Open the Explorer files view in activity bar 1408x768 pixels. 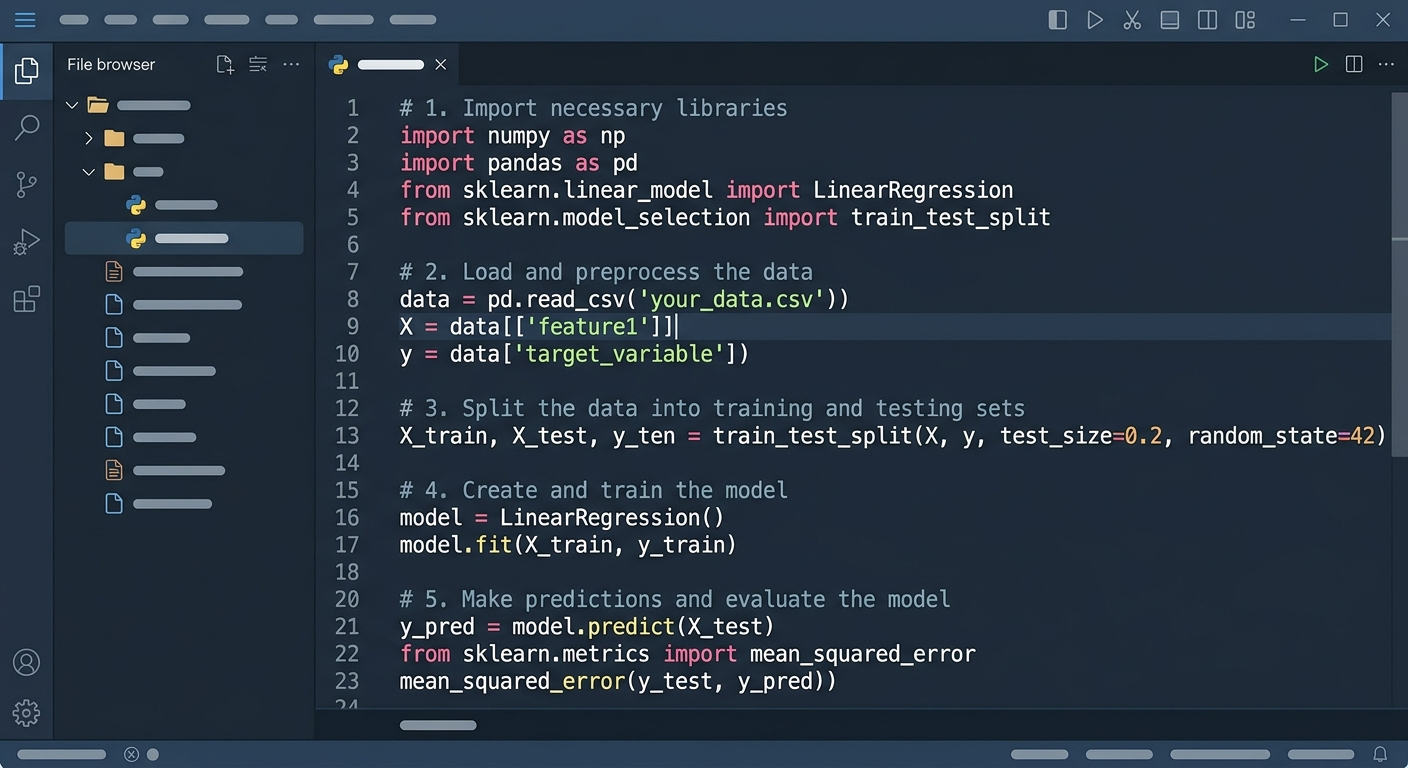coord(27,70)
